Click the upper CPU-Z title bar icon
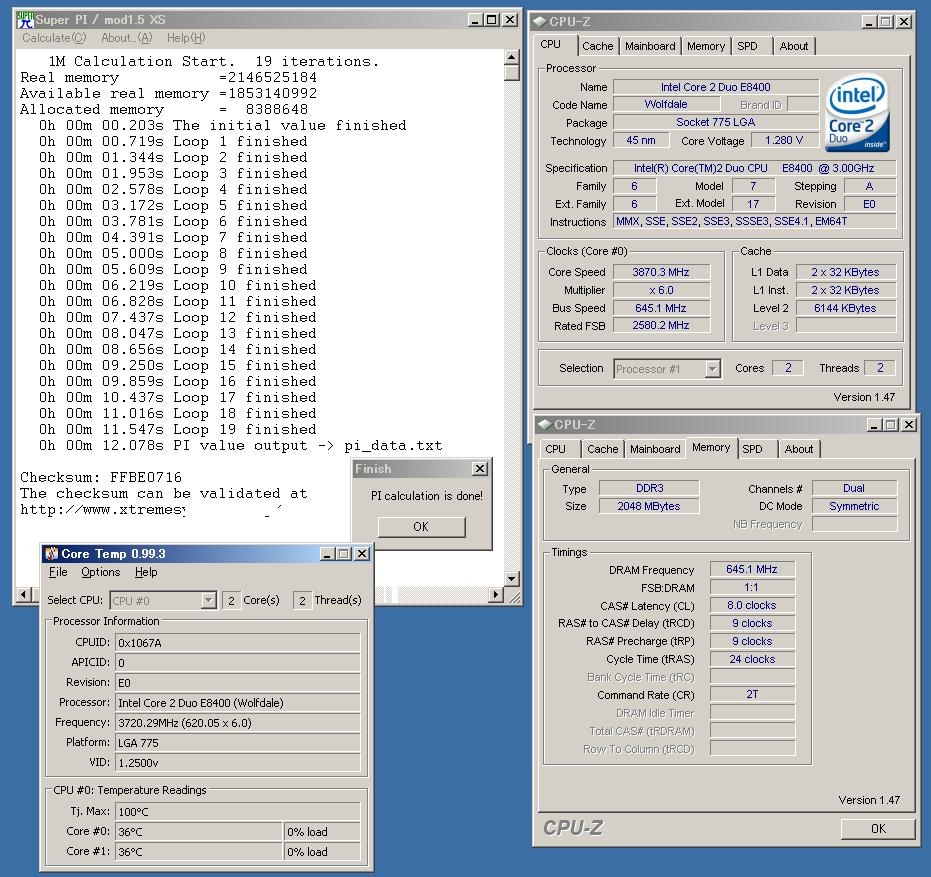The height and width of the screenshot is (877, 931). [x=540, y=21]
